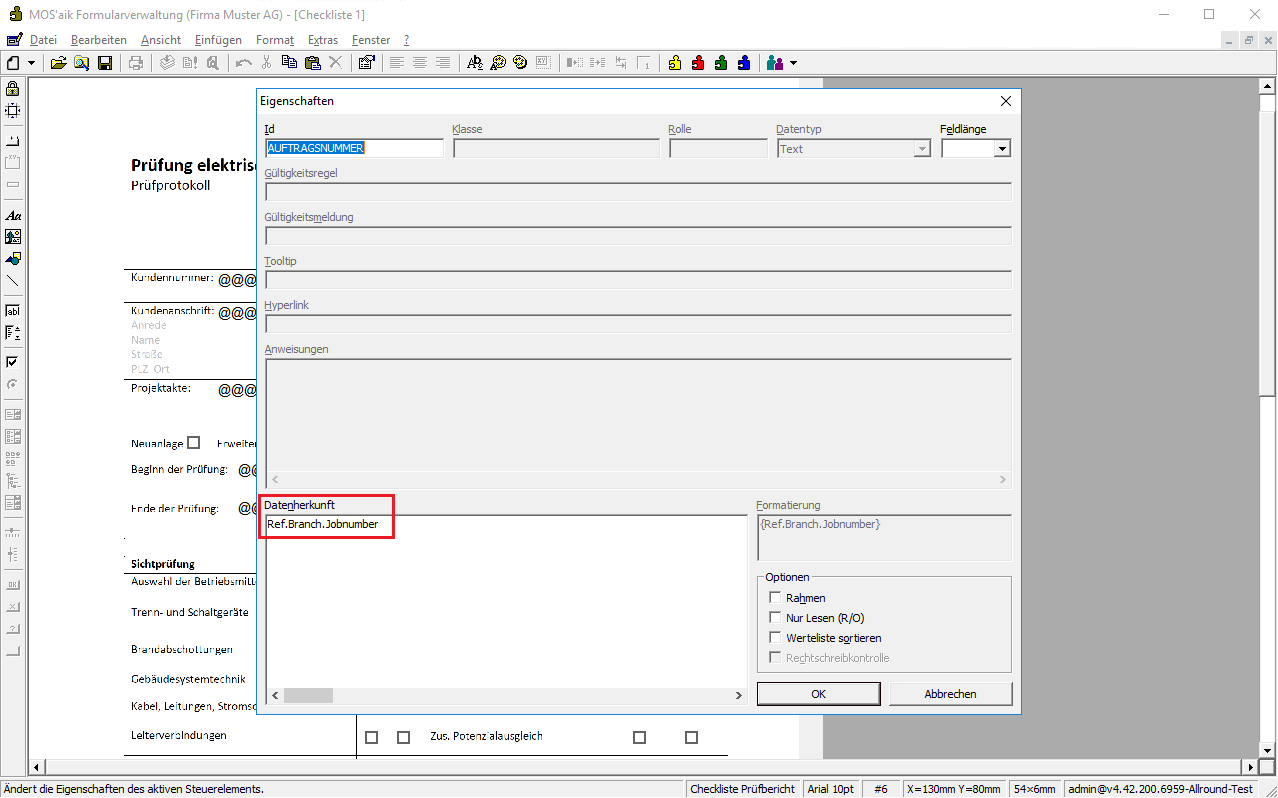Check Werteliste sortieren option
1278x798 pixels.
click(x=775, y=638)
